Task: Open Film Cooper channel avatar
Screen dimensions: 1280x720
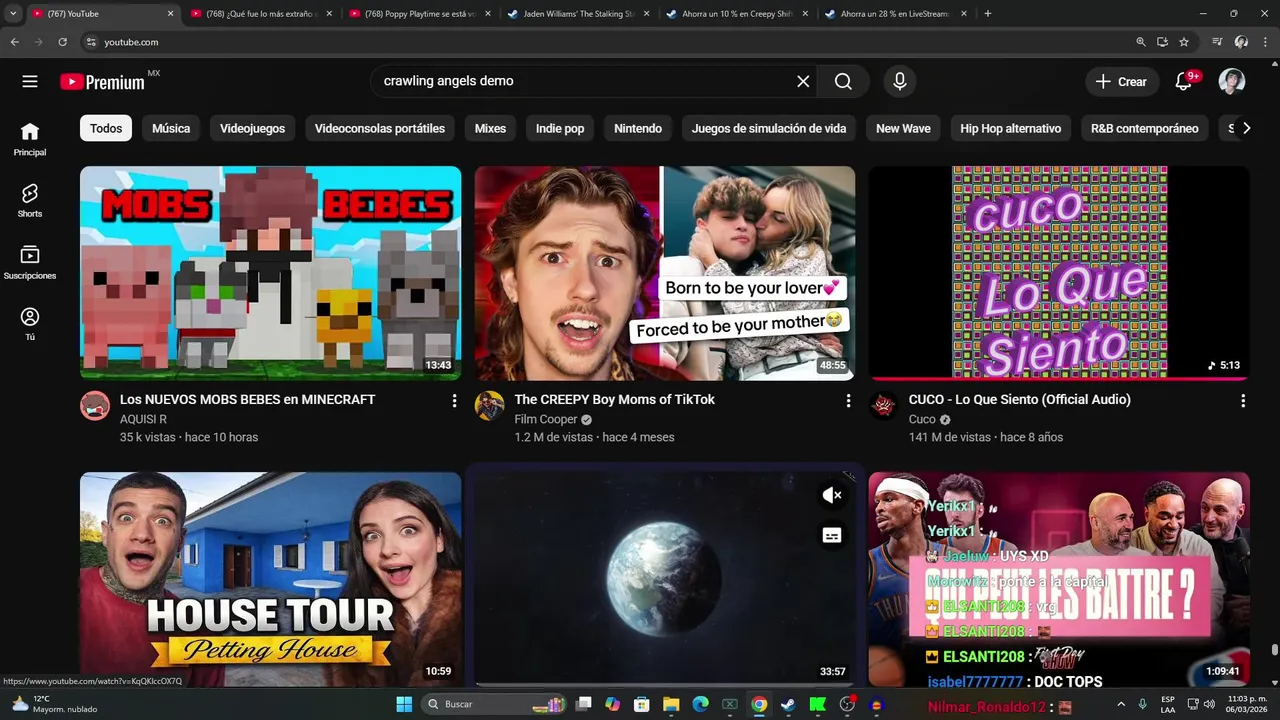Action: (x=489, y=406)
